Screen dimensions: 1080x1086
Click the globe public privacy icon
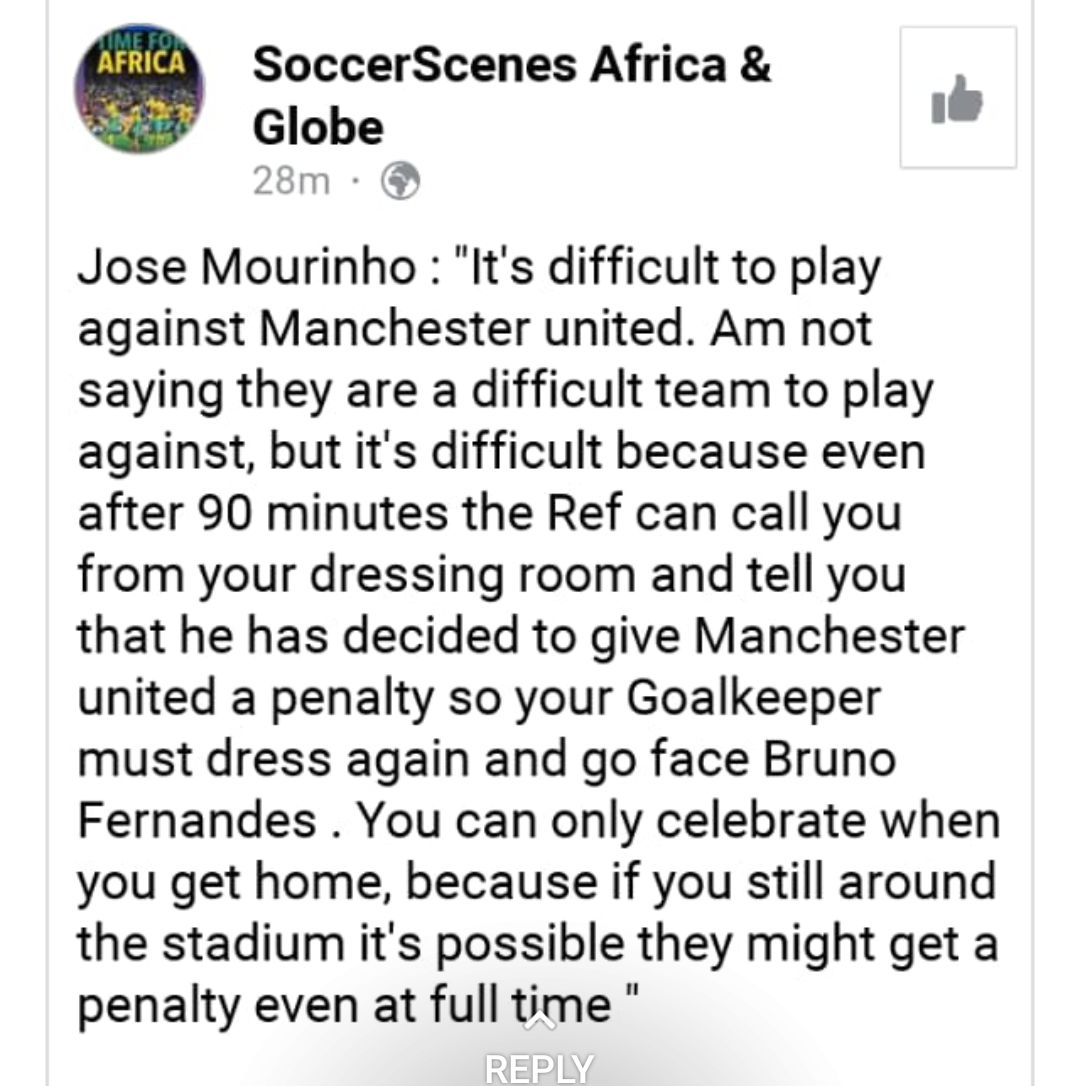click(x=400, y=181)
